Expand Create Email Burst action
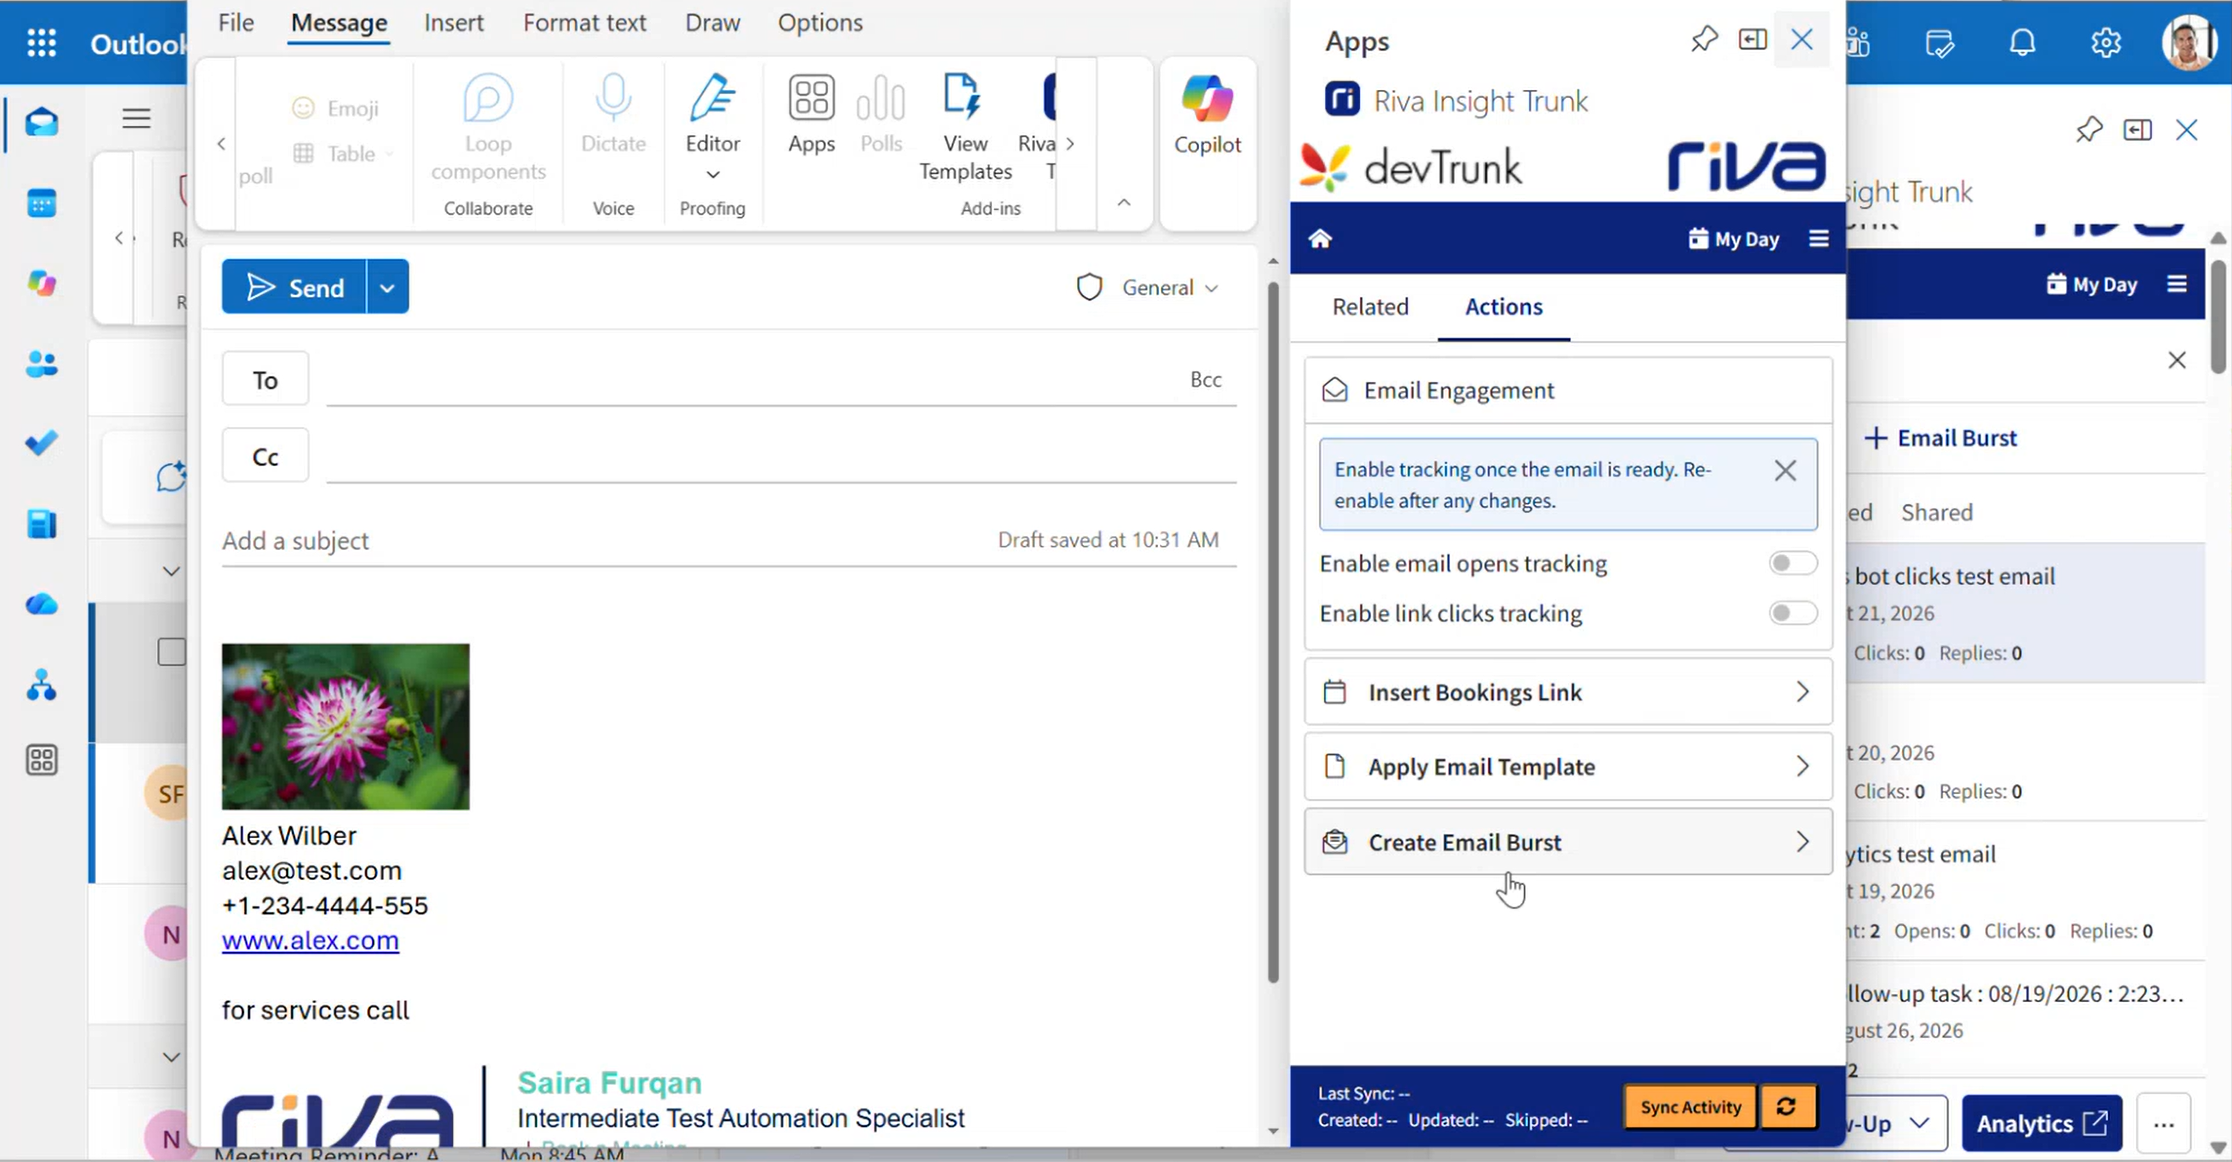2232x1162 pixels. pyautogui.click(x=1568, y=842)
